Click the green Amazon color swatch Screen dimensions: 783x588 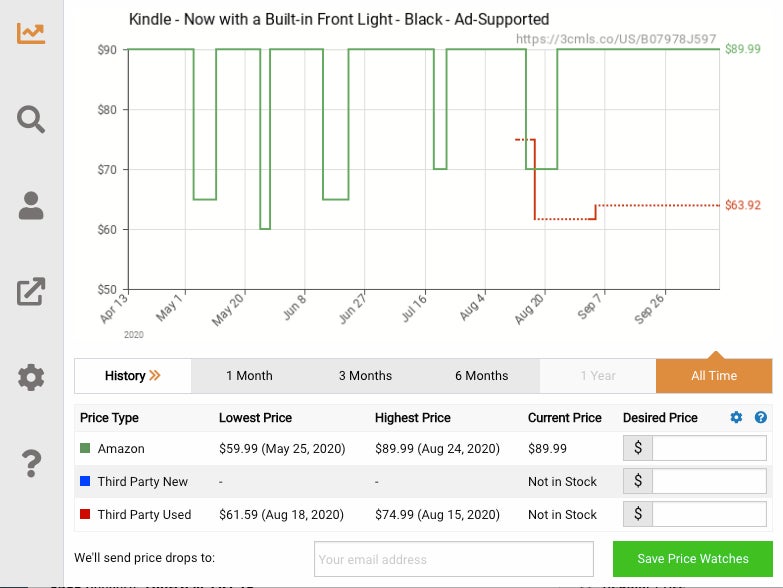pyautogui.click(x=86, y=449)
